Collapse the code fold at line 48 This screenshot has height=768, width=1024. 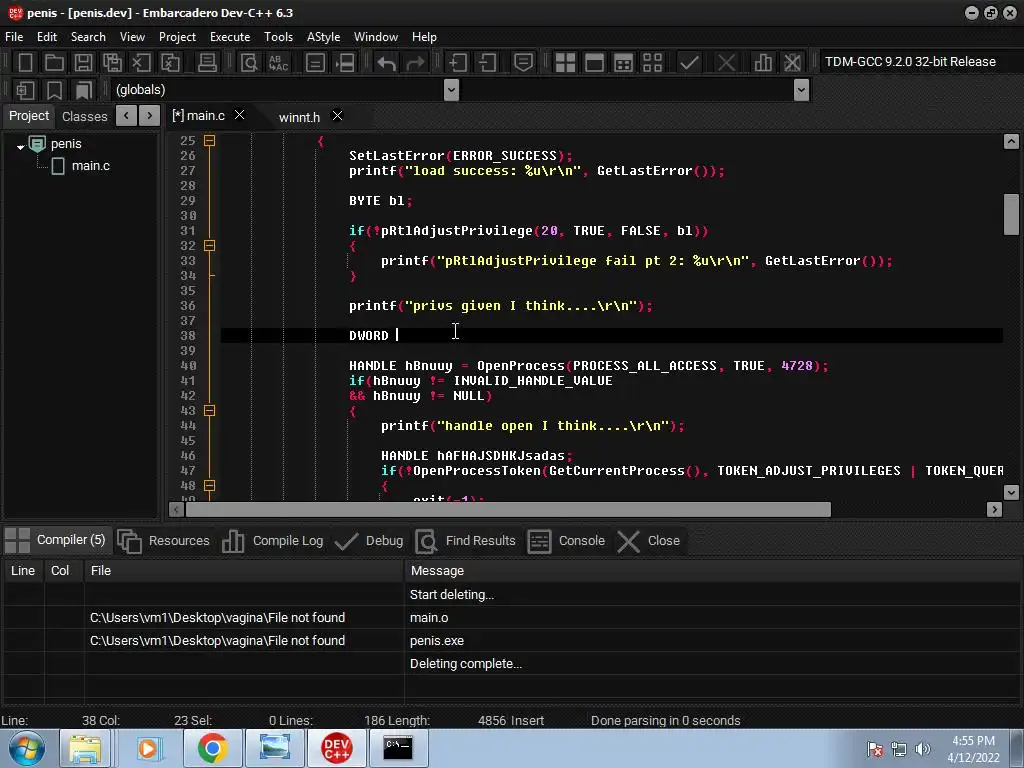click(x=209, y=486)
